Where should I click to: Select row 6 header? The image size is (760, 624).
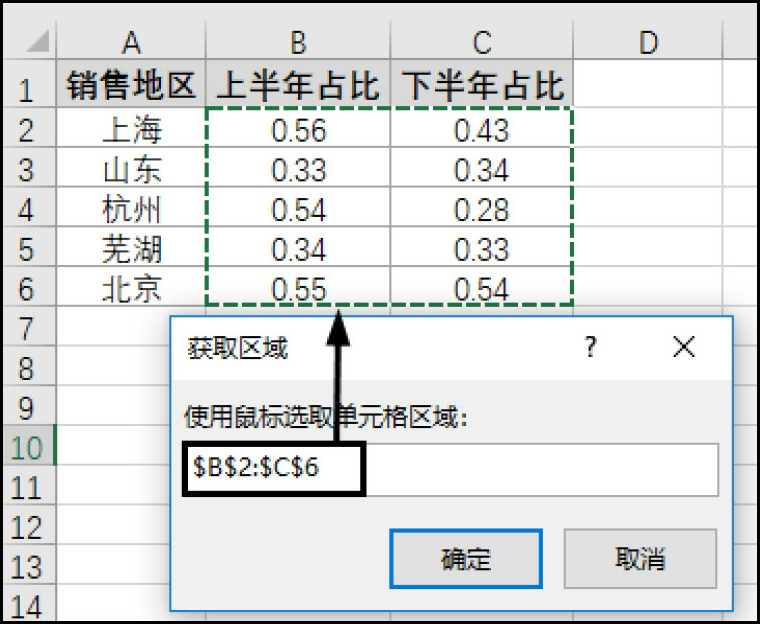[29, 286]
